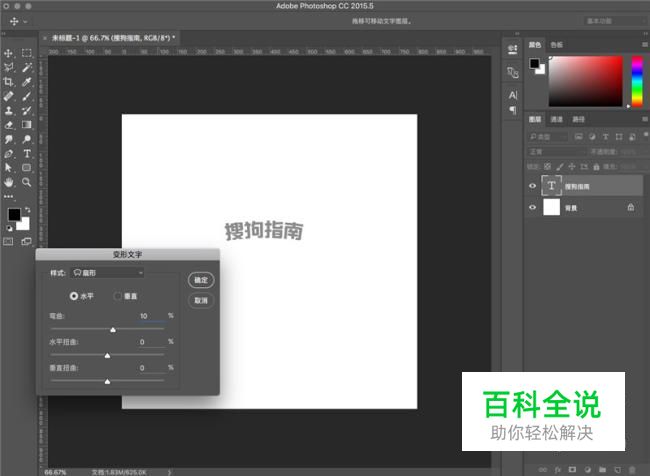Image resolution: width=650 pixels, height=476 pixels.
Task: Lock image pixels brush icon
Action: point(560,166)
